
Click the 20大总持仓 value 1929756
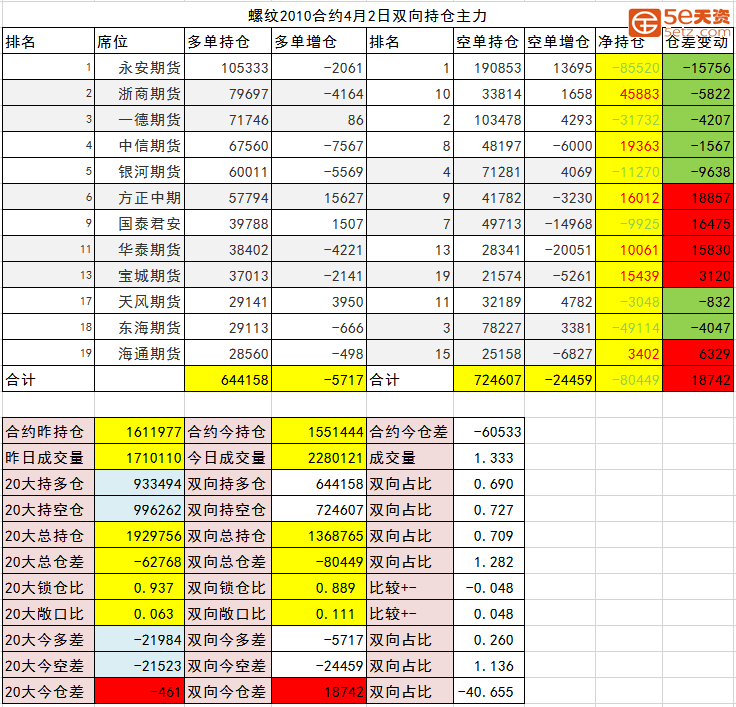[x=139, y=535]
